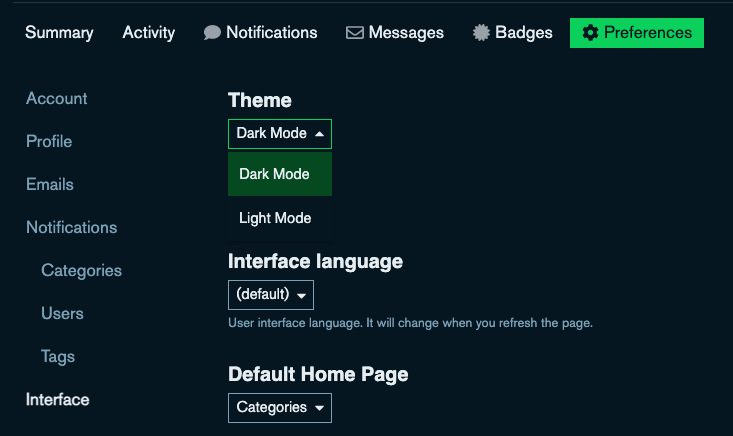The width and height of the screenshot is (733, 436).
Task: Open the Summary tab
Action: (x=59, y=33)
